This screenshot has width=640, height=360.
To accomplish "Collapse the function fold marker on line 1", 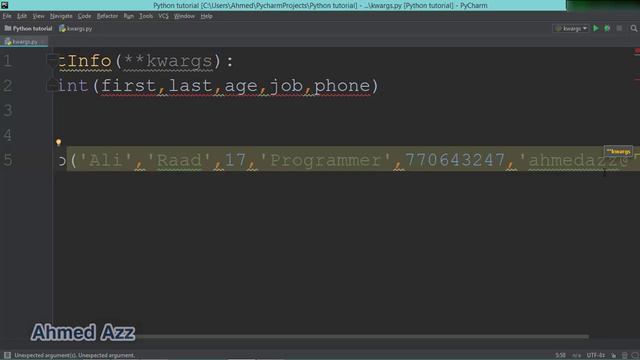I will click(52, 60).
